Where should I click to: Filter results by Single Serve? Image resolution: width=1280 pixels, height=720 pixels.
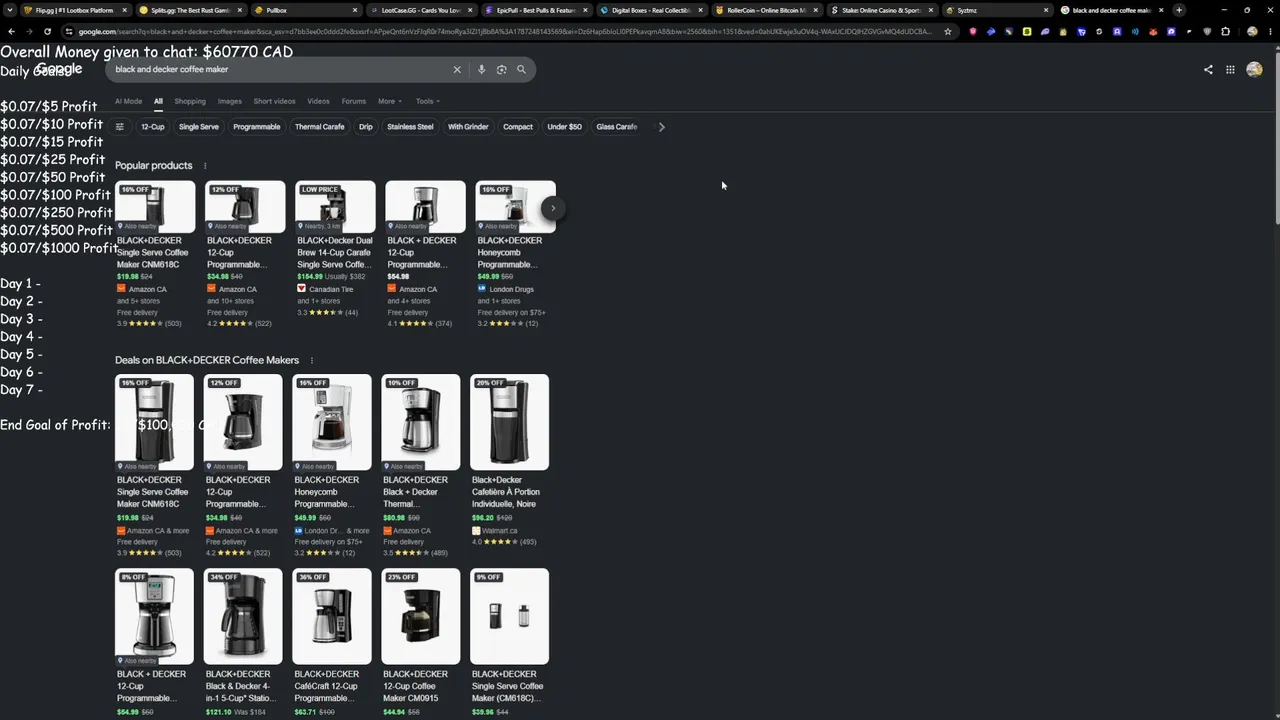point(198,127)
